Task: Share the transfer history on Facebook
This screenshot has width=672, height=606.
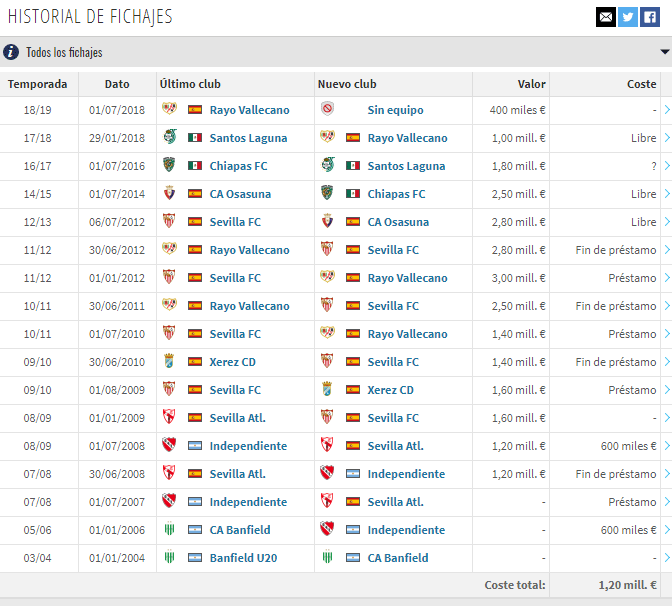Action: [x=650, y=17]
